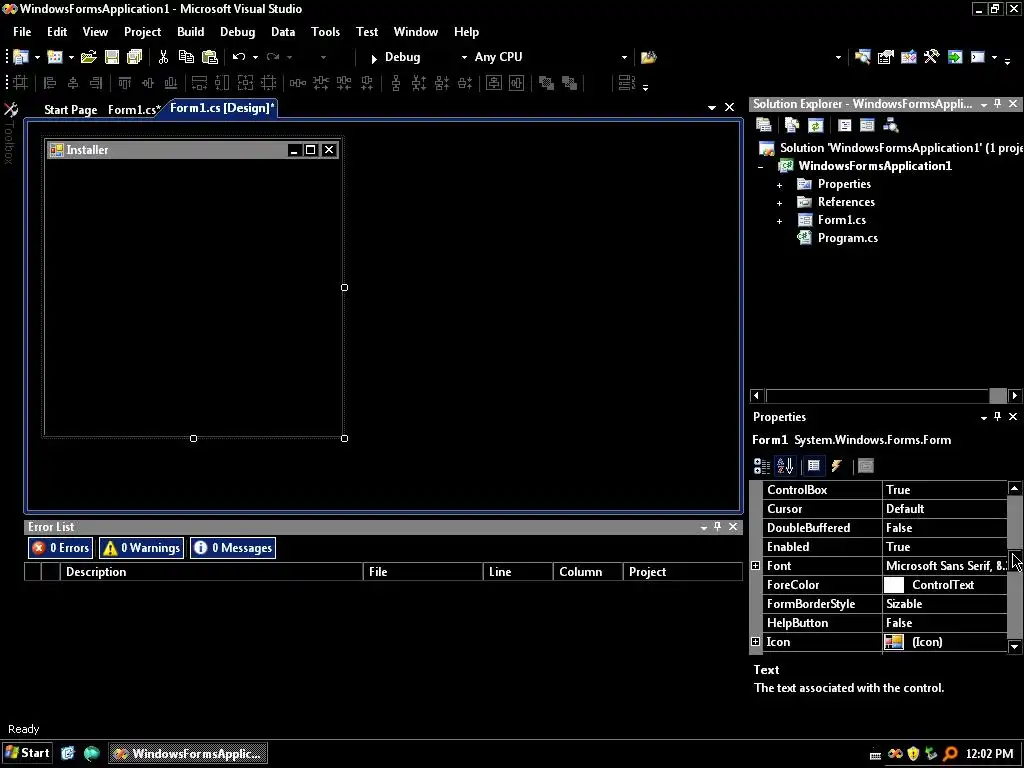Screen dimensions: 1024x768
Task: Click the Add New Item toolbar icon
Action: [56, 57]
